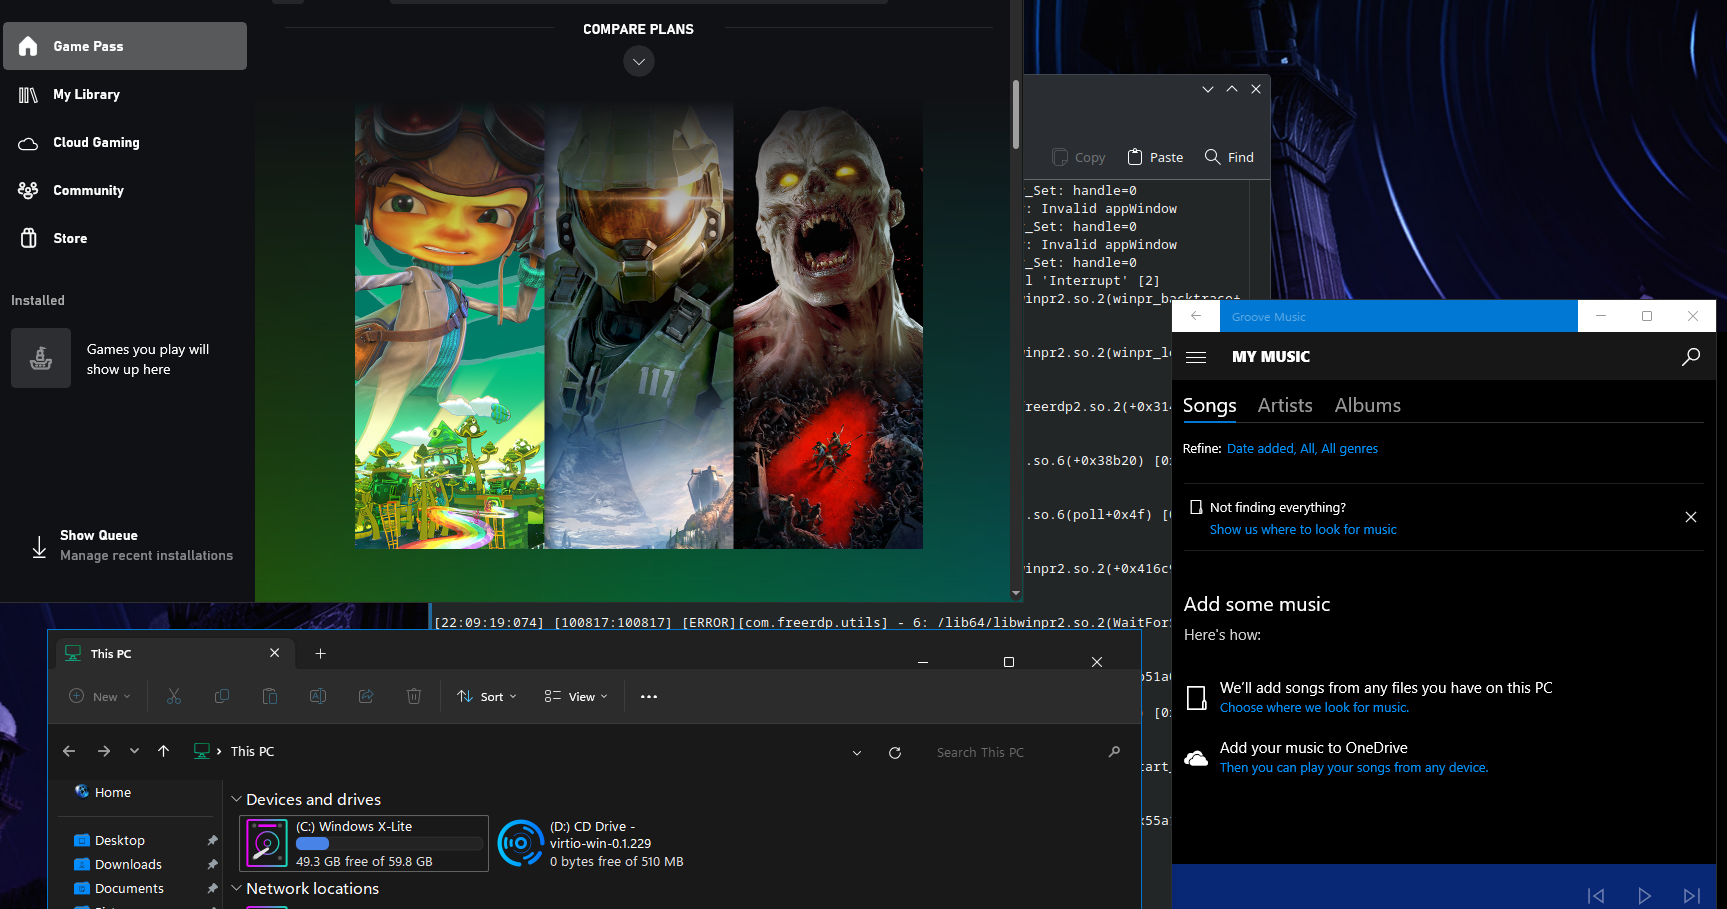Click the installed games placeholder tile

point(41,358)
